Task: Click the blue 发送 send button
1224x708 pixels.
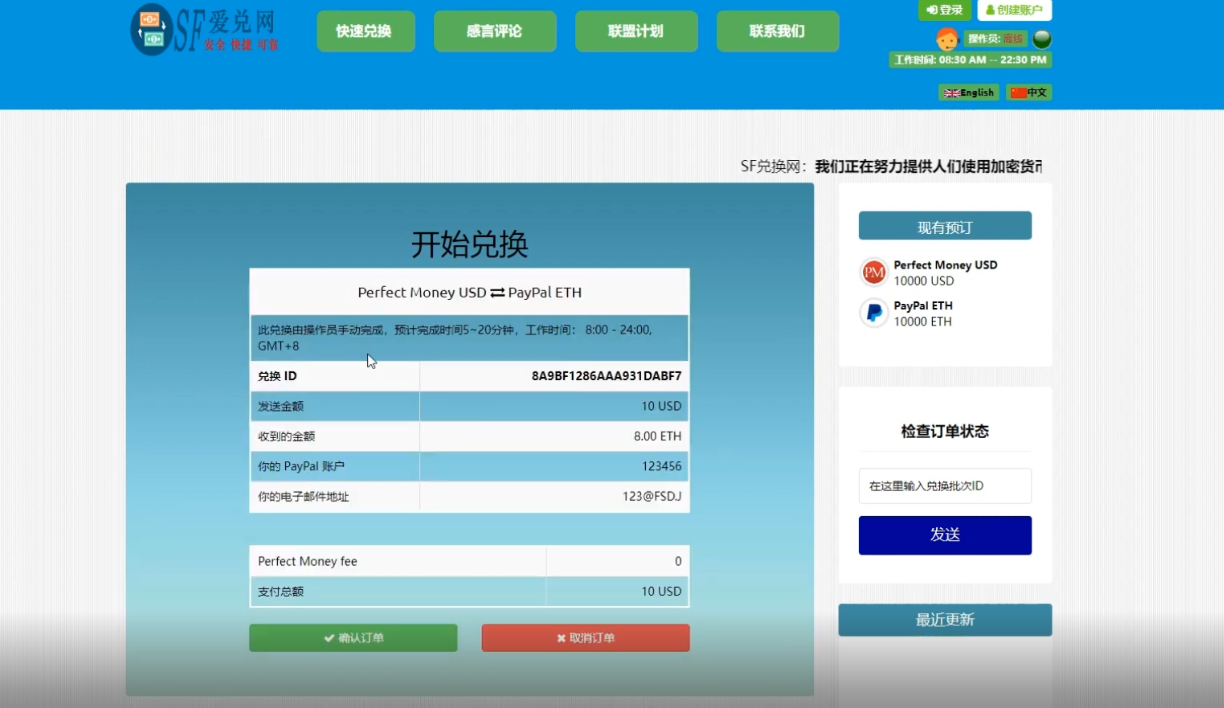Action: (944, 535)
